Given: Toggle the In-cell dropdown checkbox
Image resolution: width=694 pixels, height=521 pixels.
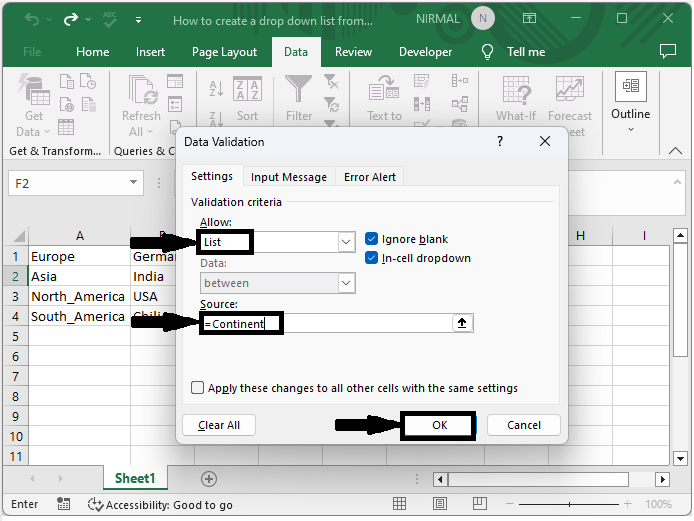Looking at the screenshot, I should pos(371,258).
